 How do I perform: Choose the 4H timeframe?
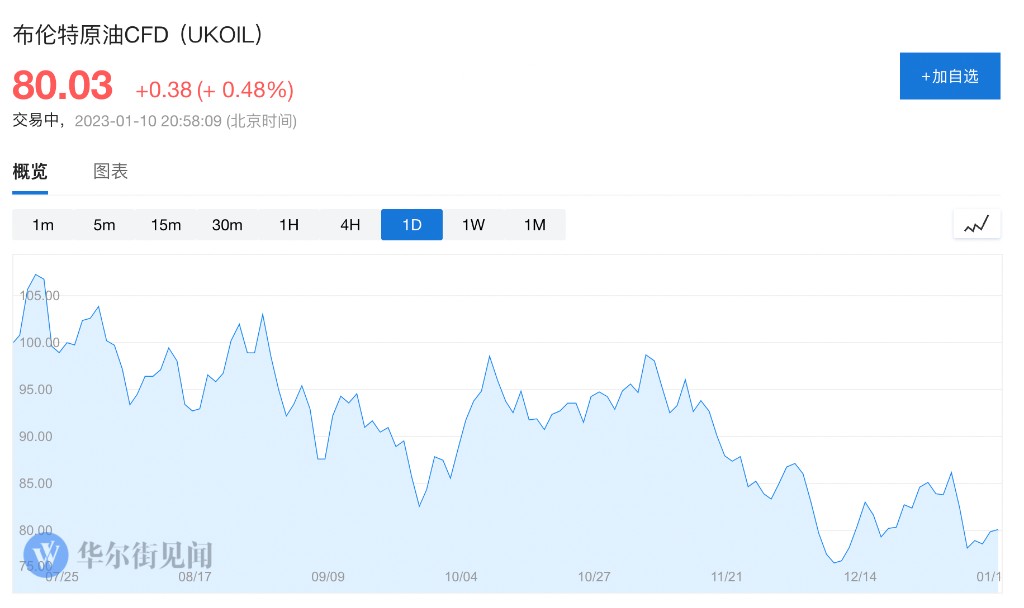coord(350,225)
